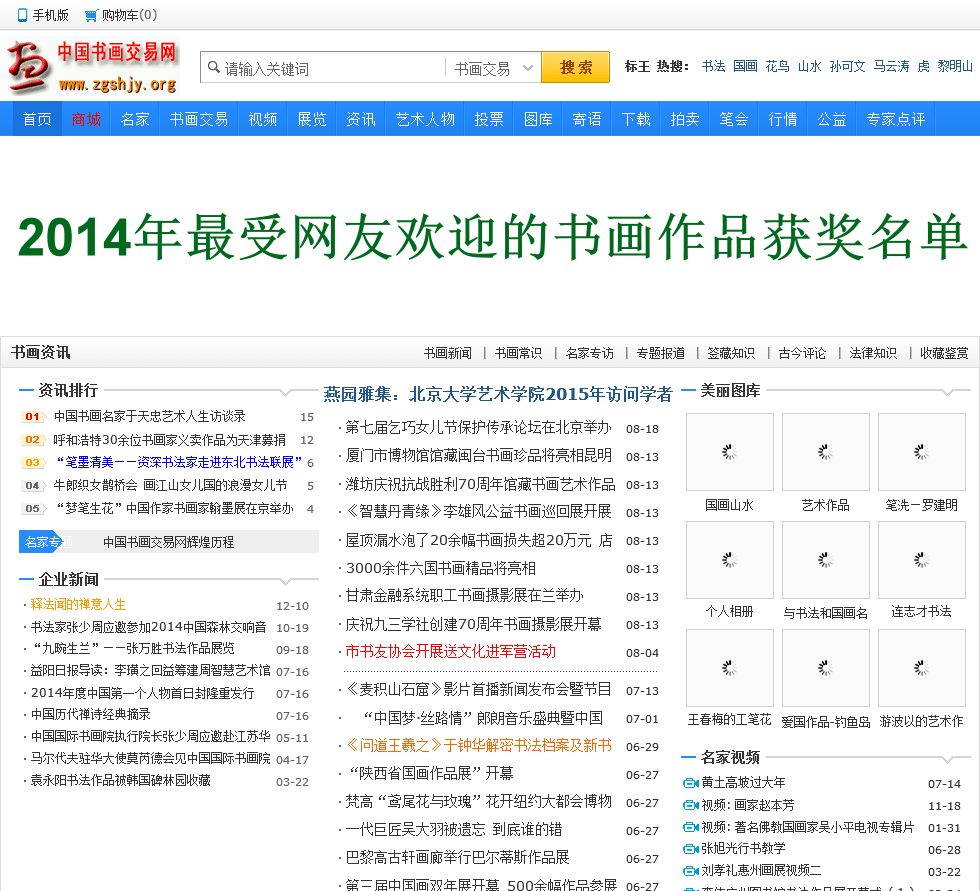Image resolution: width=980 pixels, height=891 pixels.
Task: Select 商城 in the navigation bar
Action: pyautogui.click(x=86, y=119)
